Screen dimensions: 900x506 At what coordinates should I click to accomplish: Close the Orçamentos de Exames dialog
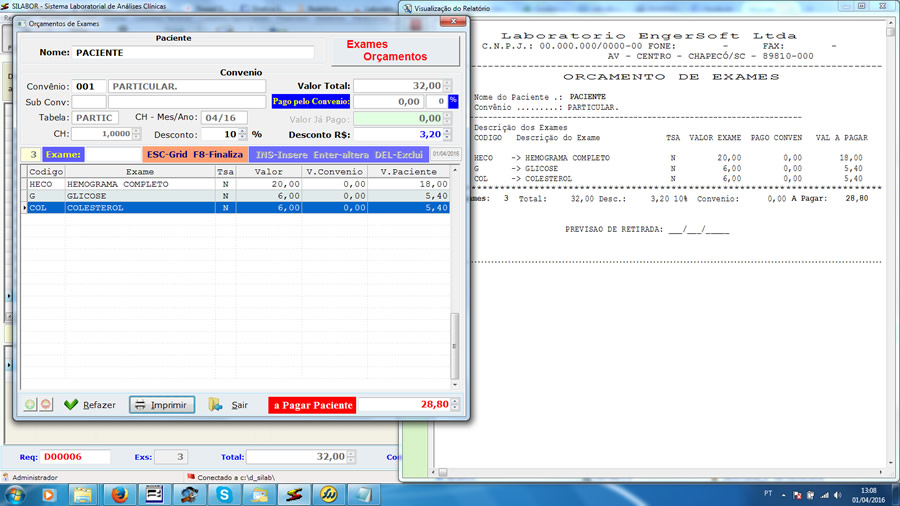(x=455, y=22)
